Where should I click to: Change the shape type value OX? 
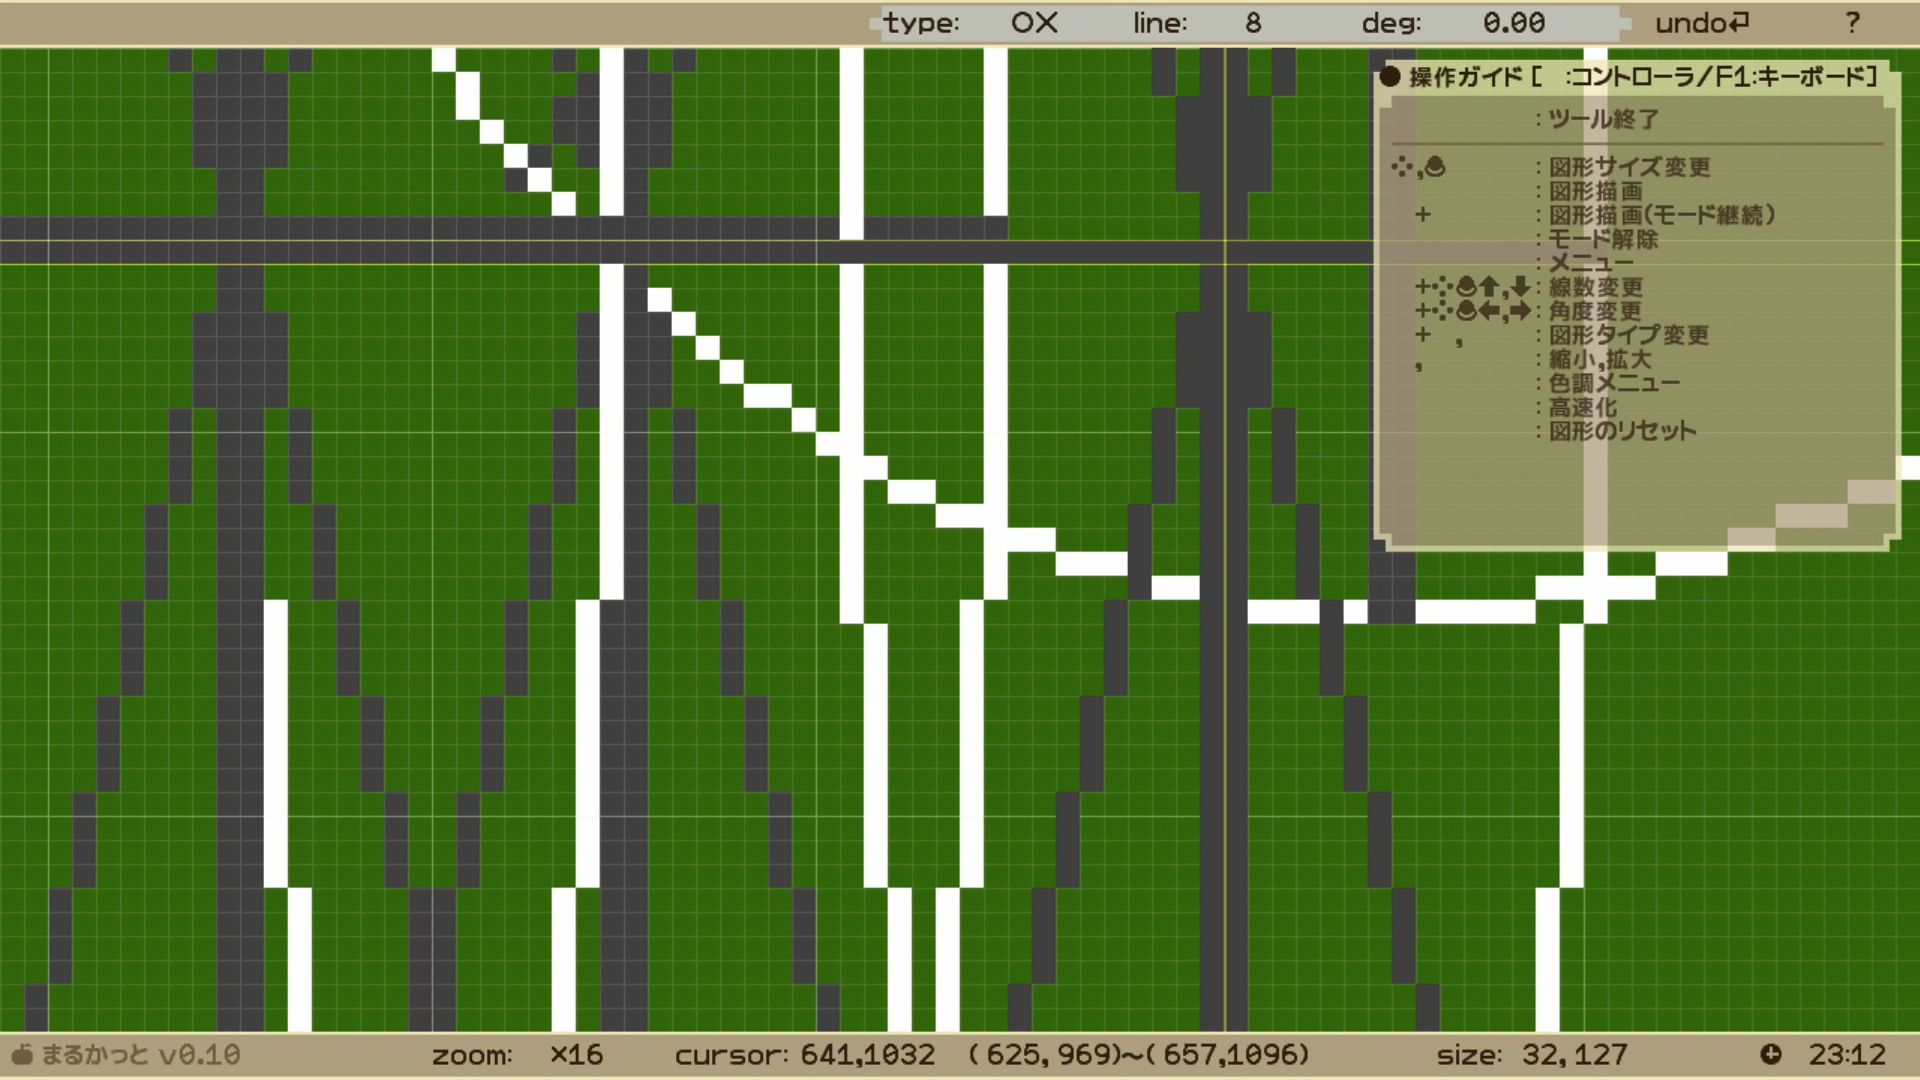point(1034,23)
